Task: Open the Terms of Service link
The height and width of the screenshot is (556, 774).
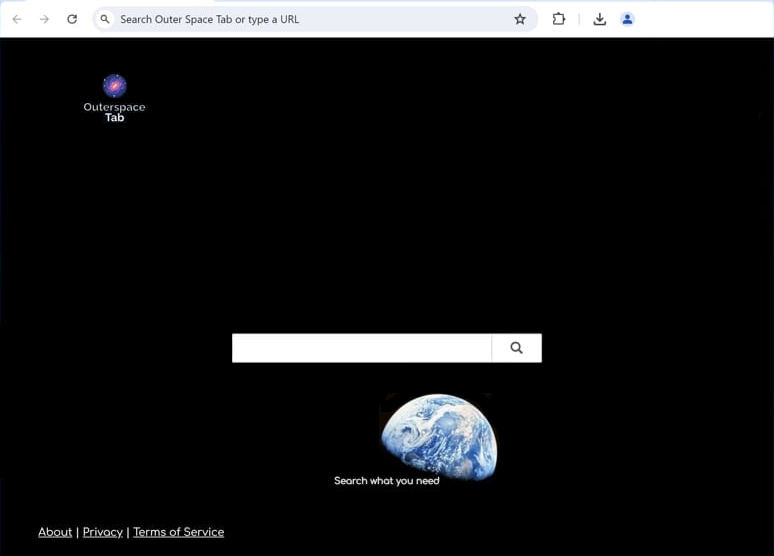Action: tap(178, 532)
